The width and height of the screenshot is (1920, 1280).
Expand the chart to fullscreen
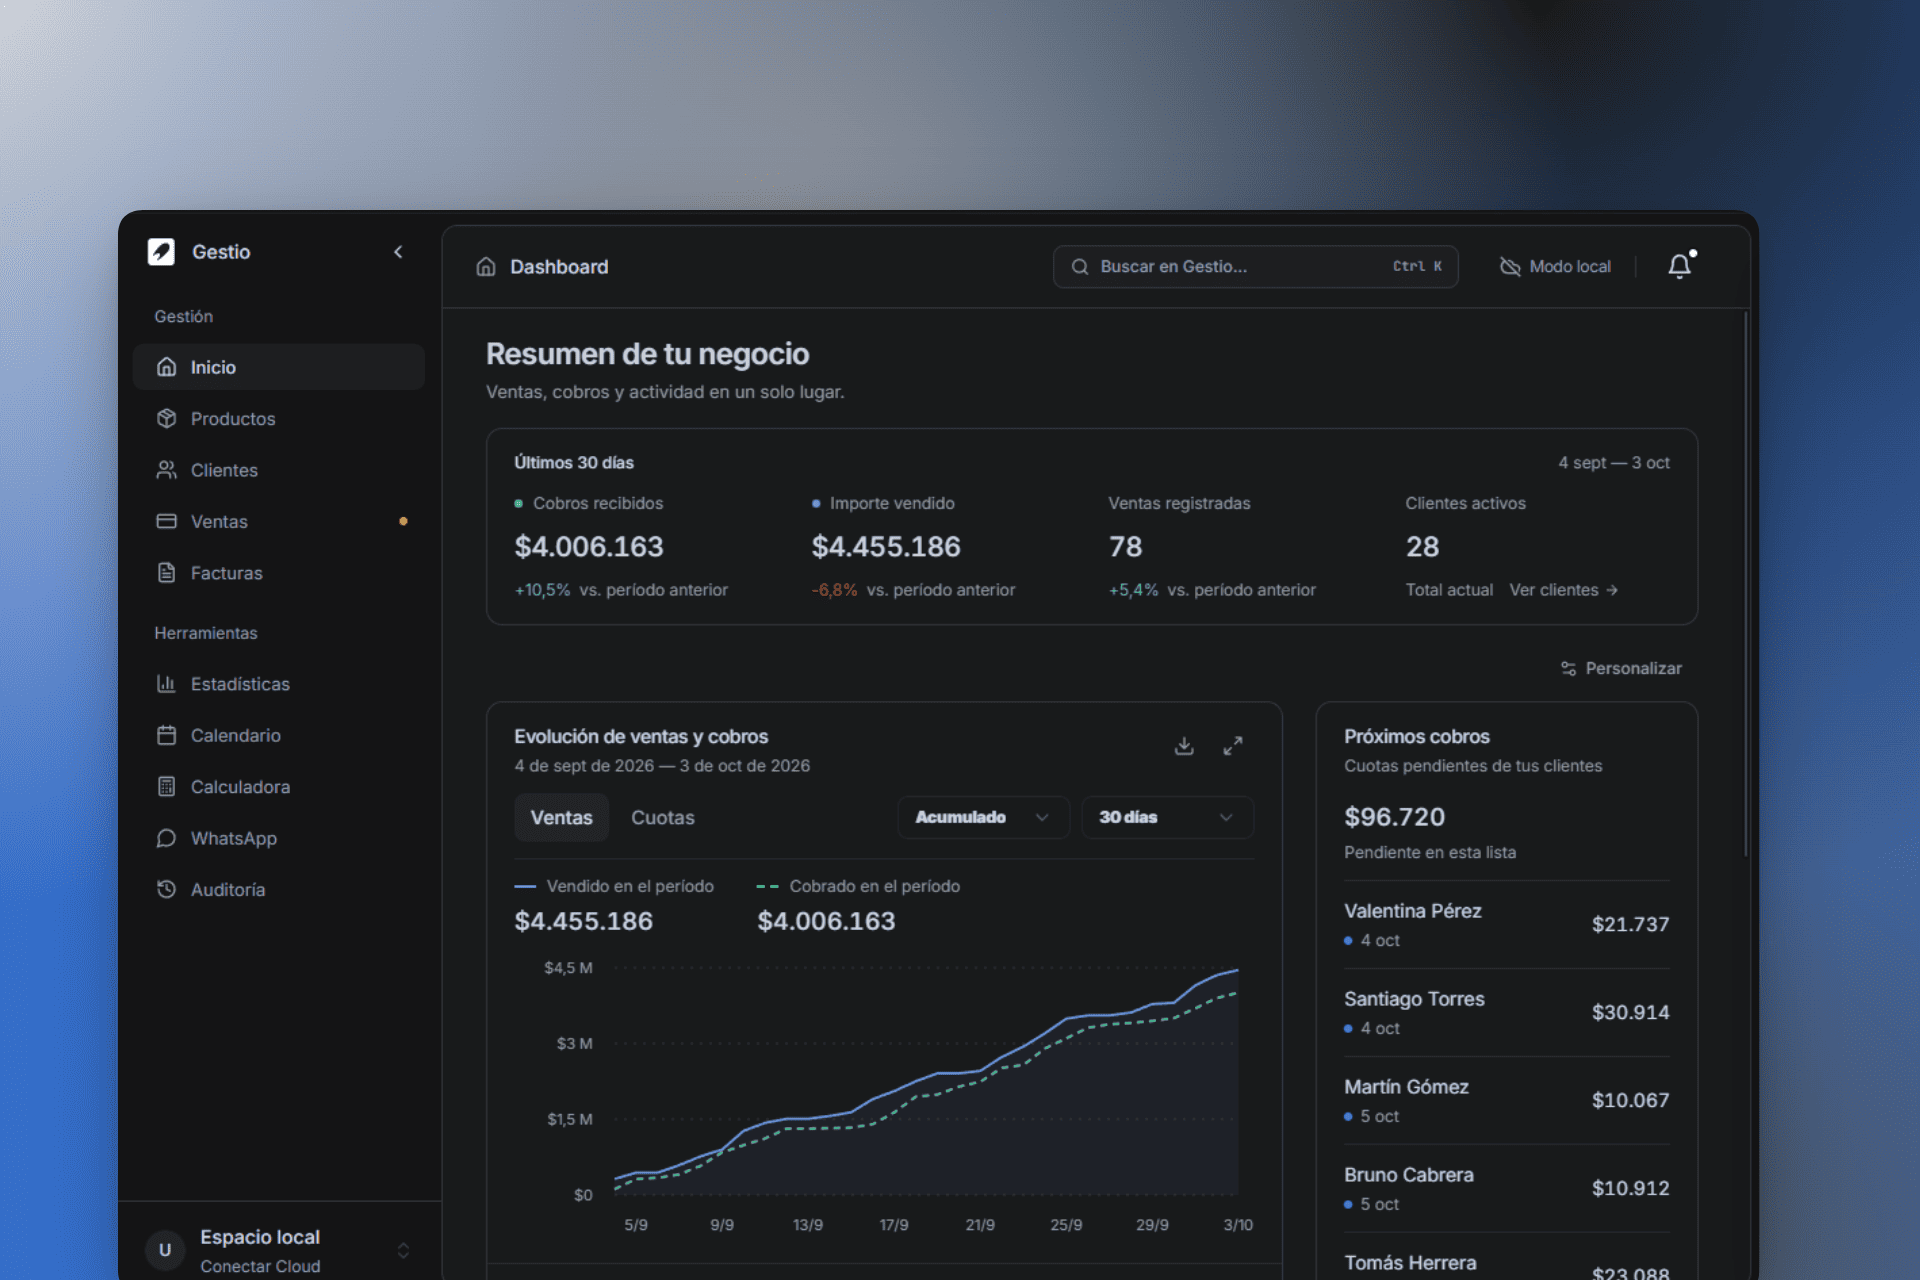pos(1233,746)
